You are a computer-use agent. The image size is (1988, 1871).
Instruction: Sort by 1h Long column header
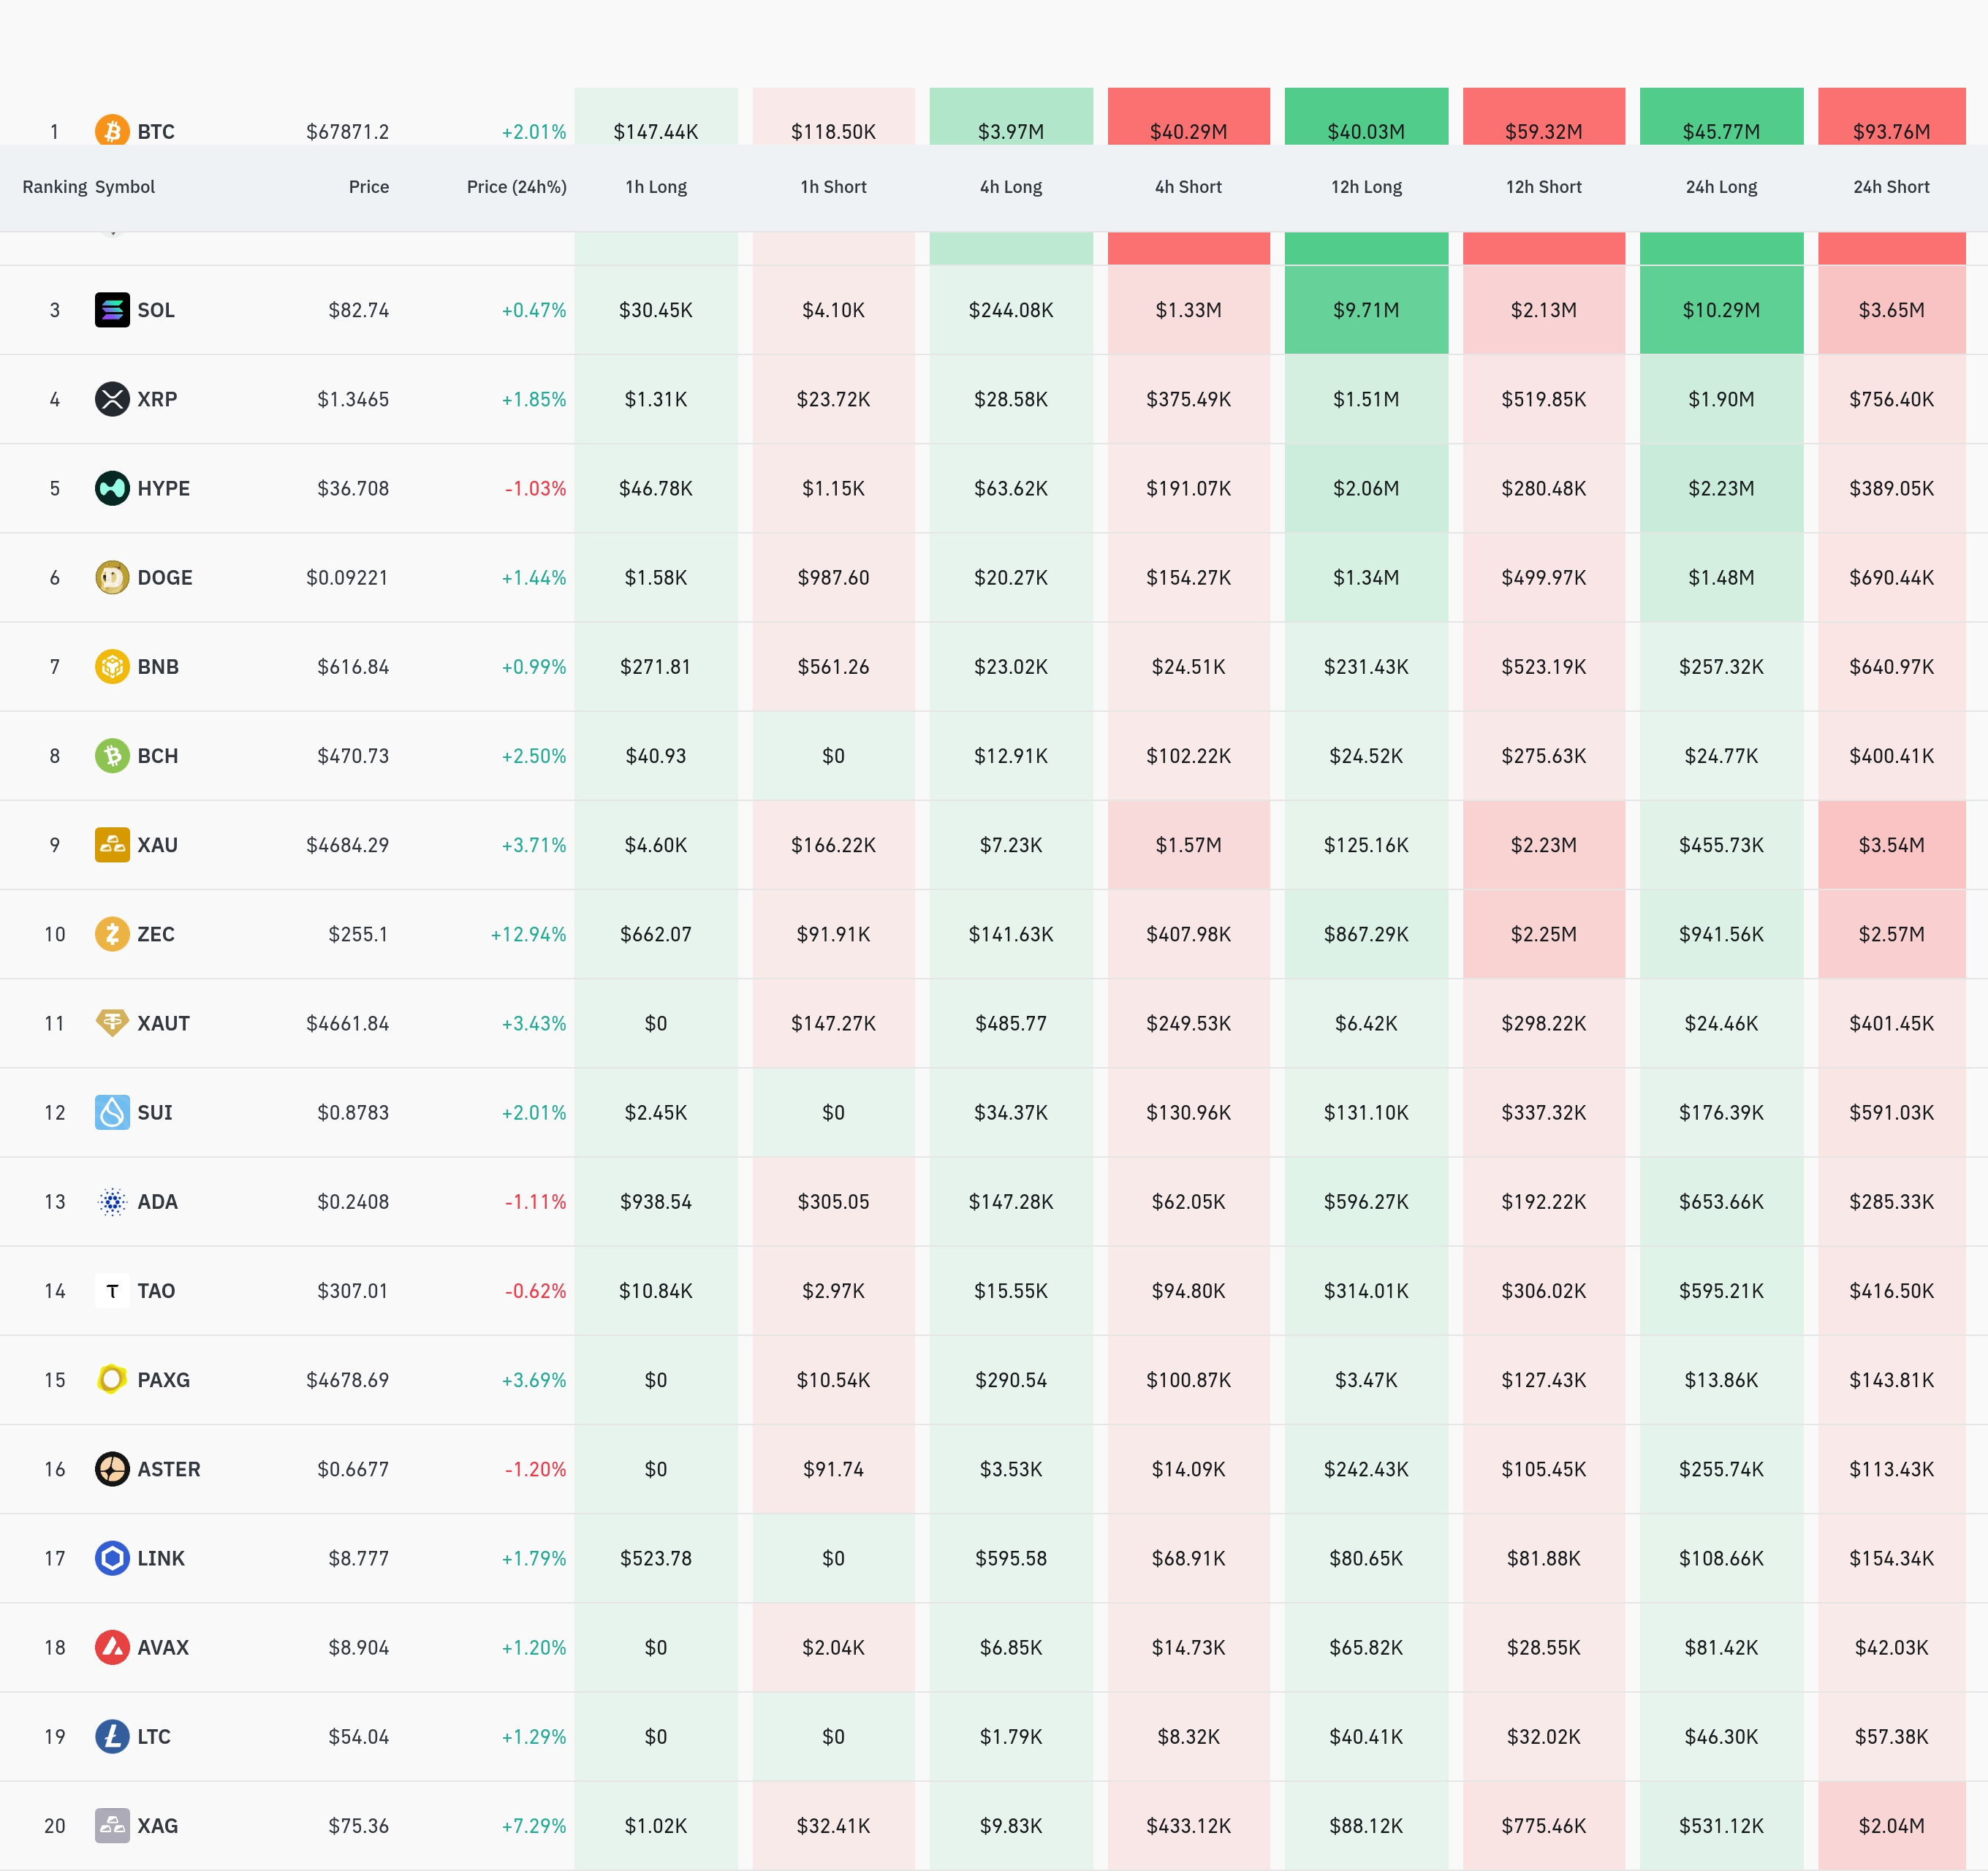tap(656, 187)
